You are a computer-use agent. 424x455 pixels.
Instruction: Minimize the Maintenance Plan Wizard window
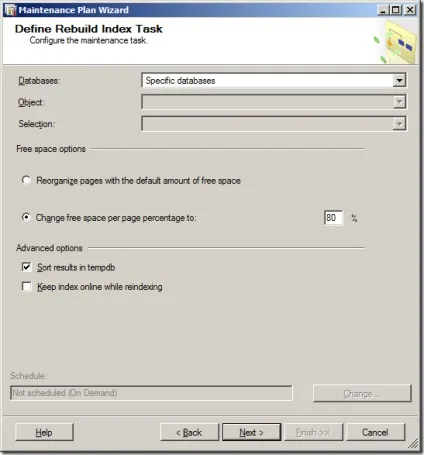coord(383,10)
